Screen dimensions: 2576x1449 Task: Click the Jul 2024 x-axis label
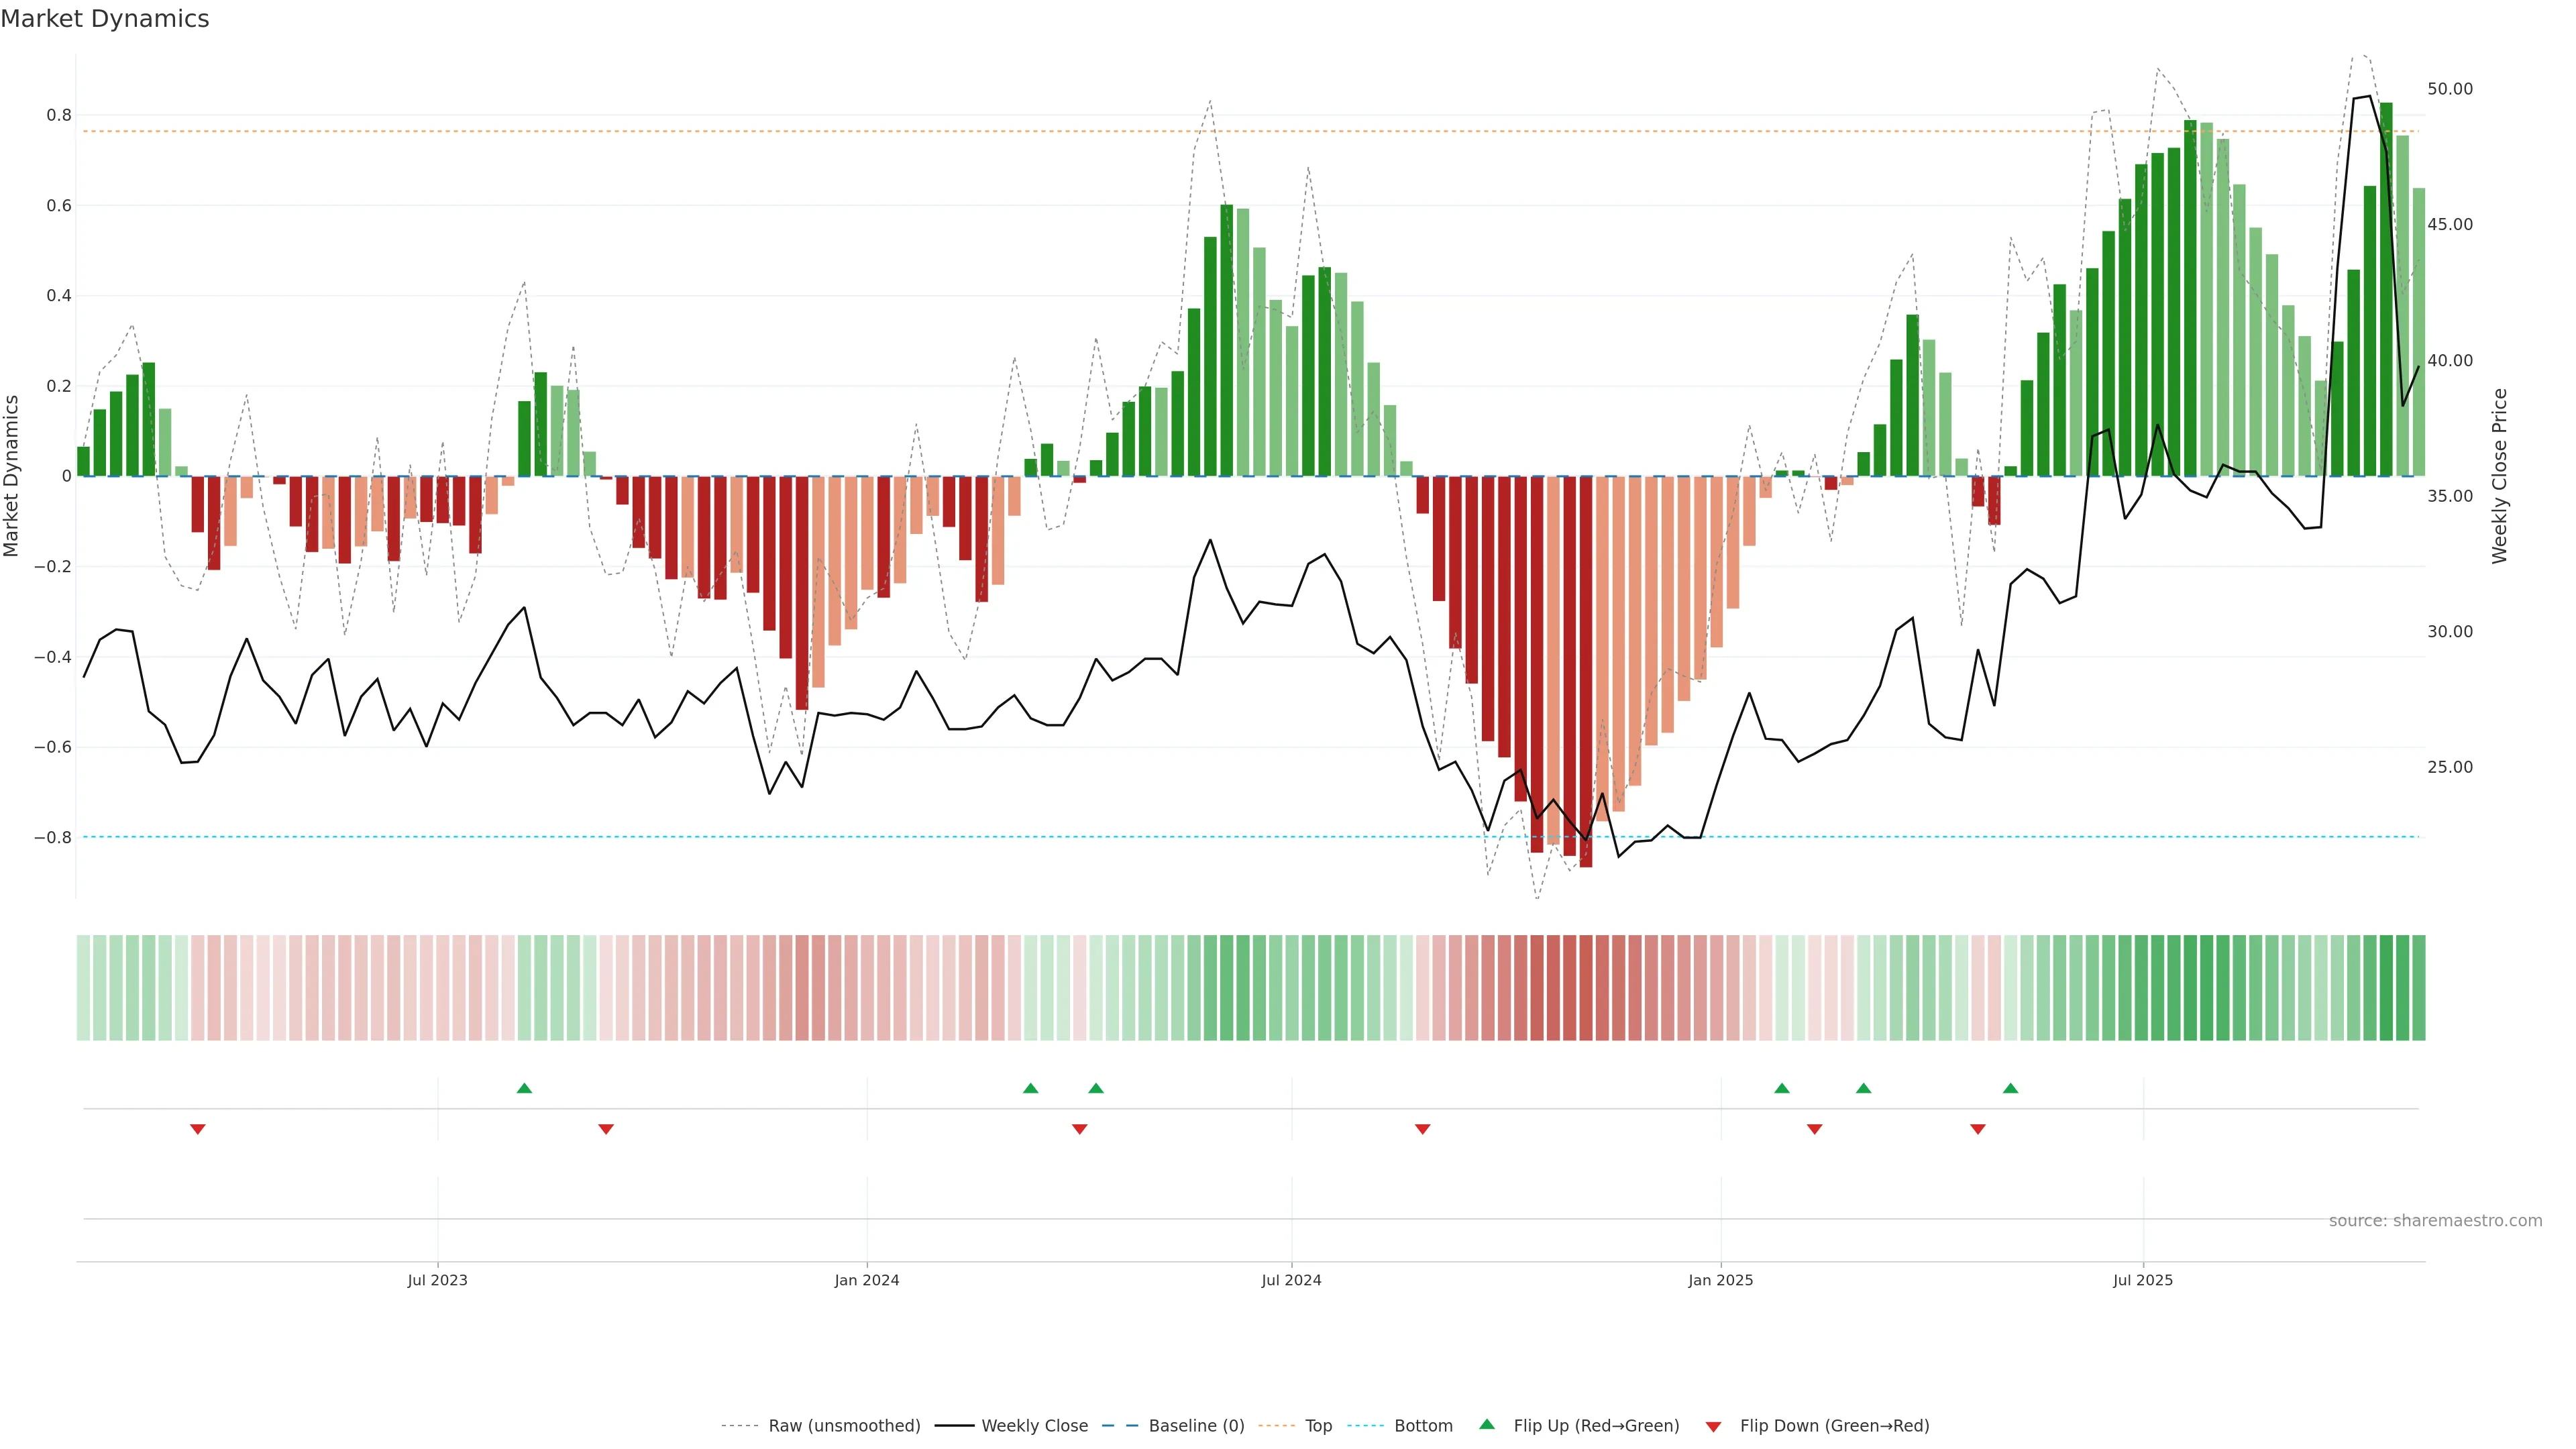click(x=1291, y=1280)
